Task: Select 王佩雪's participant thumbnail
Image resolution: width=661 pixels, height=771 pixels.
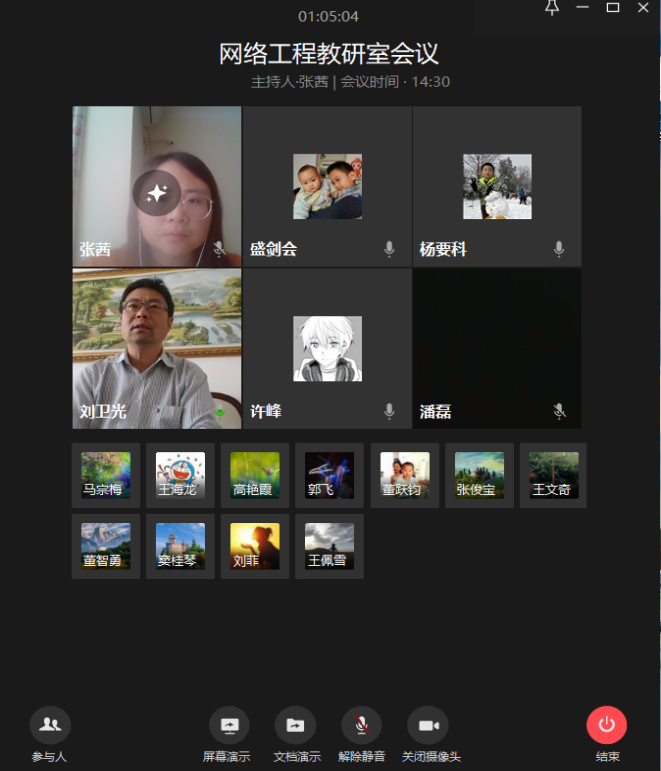Action: (329, 546)
